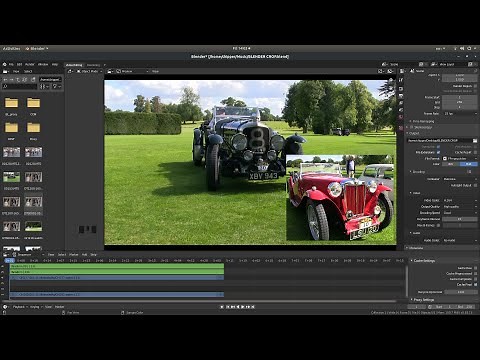
Task: Go forward in file browser history
Action: [12, 80]
